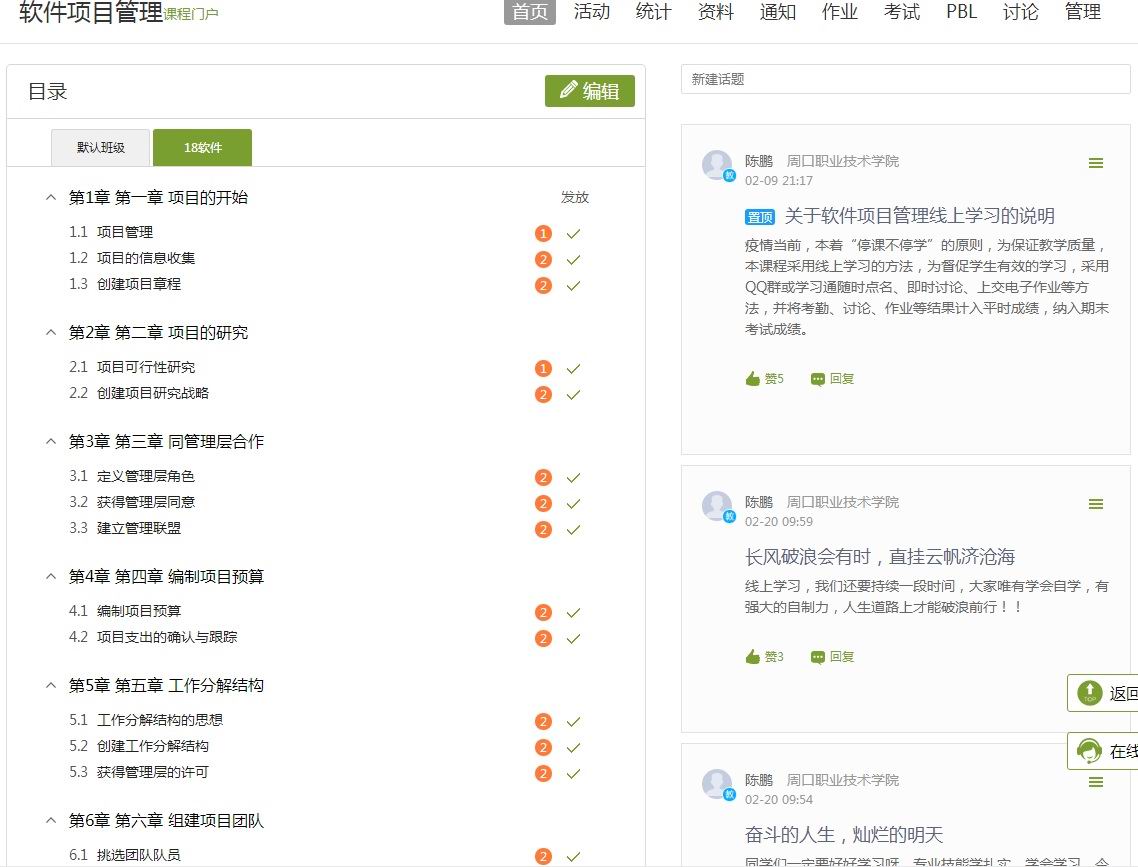Open section 4.2 项目支出的确认与跟踪
The image size is (1138, 867).
167,637
